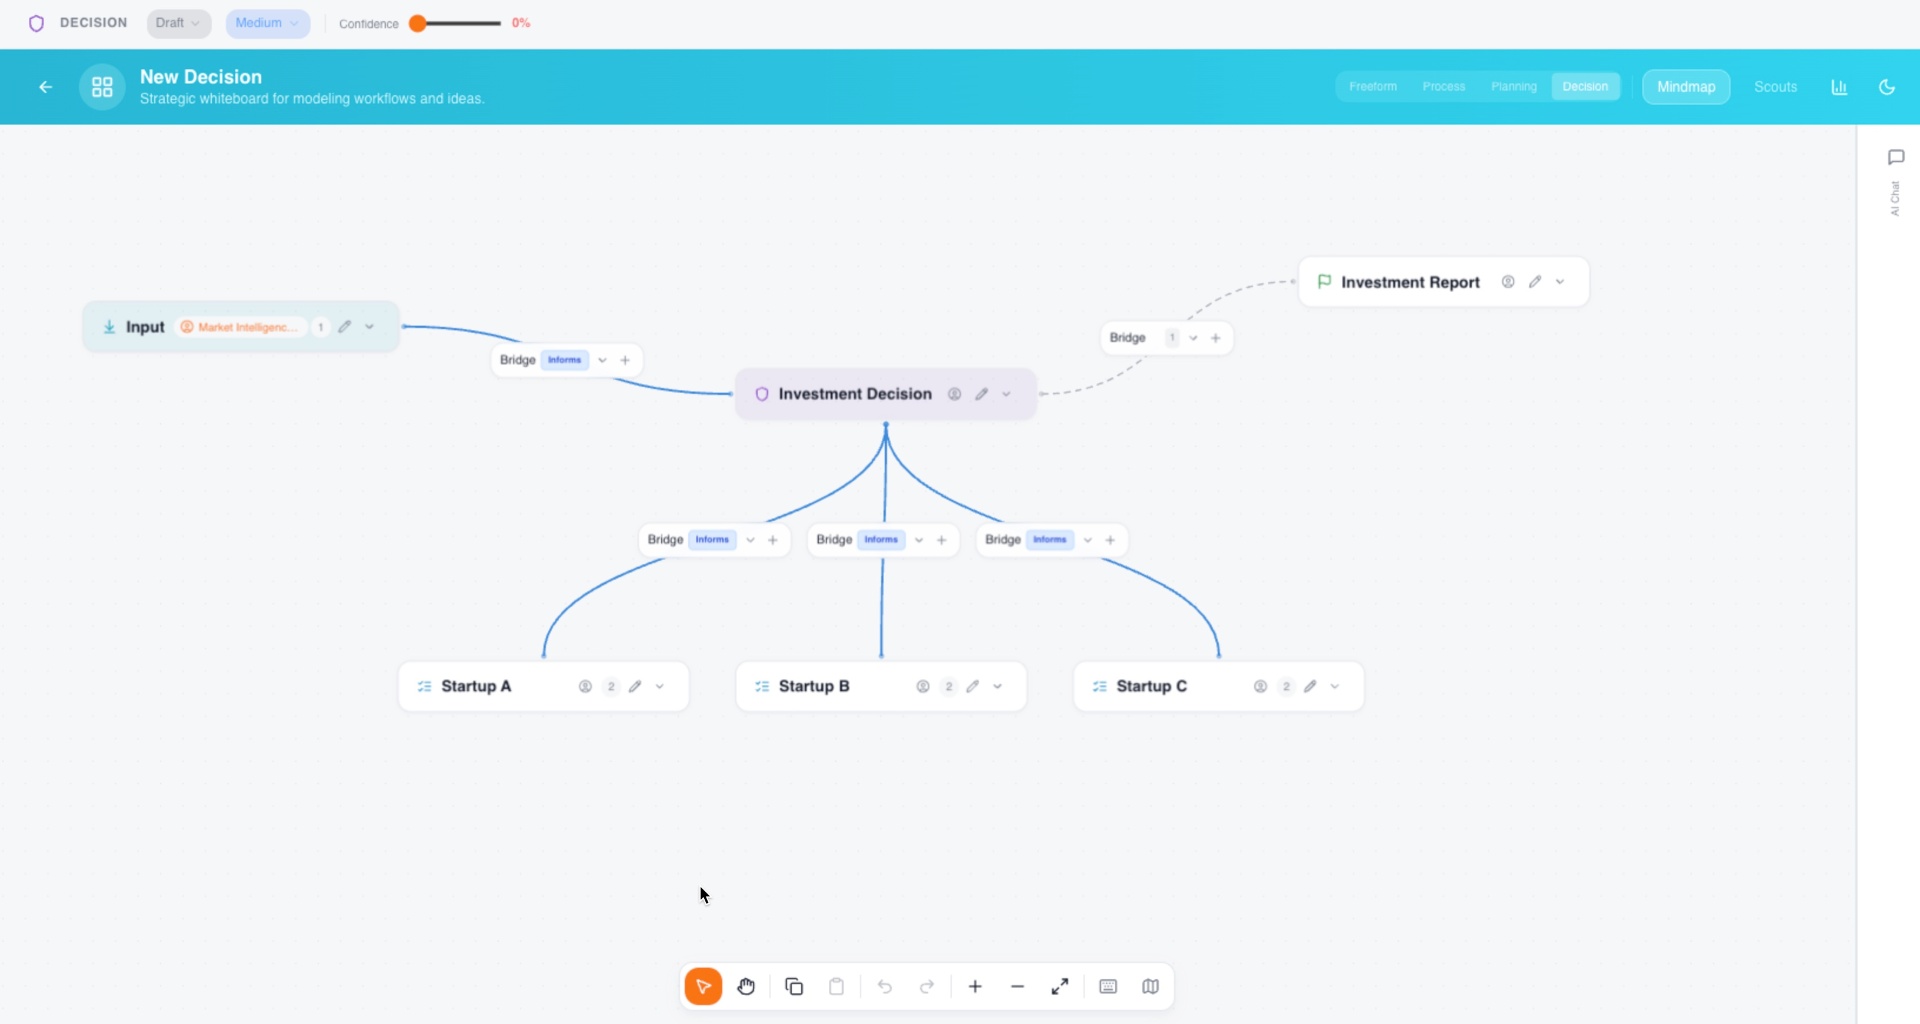The width and height of the screenshot is (1920, 1024).
Task: Add from the Startup C bridge plus
Action: click(x=1110, y=540)
